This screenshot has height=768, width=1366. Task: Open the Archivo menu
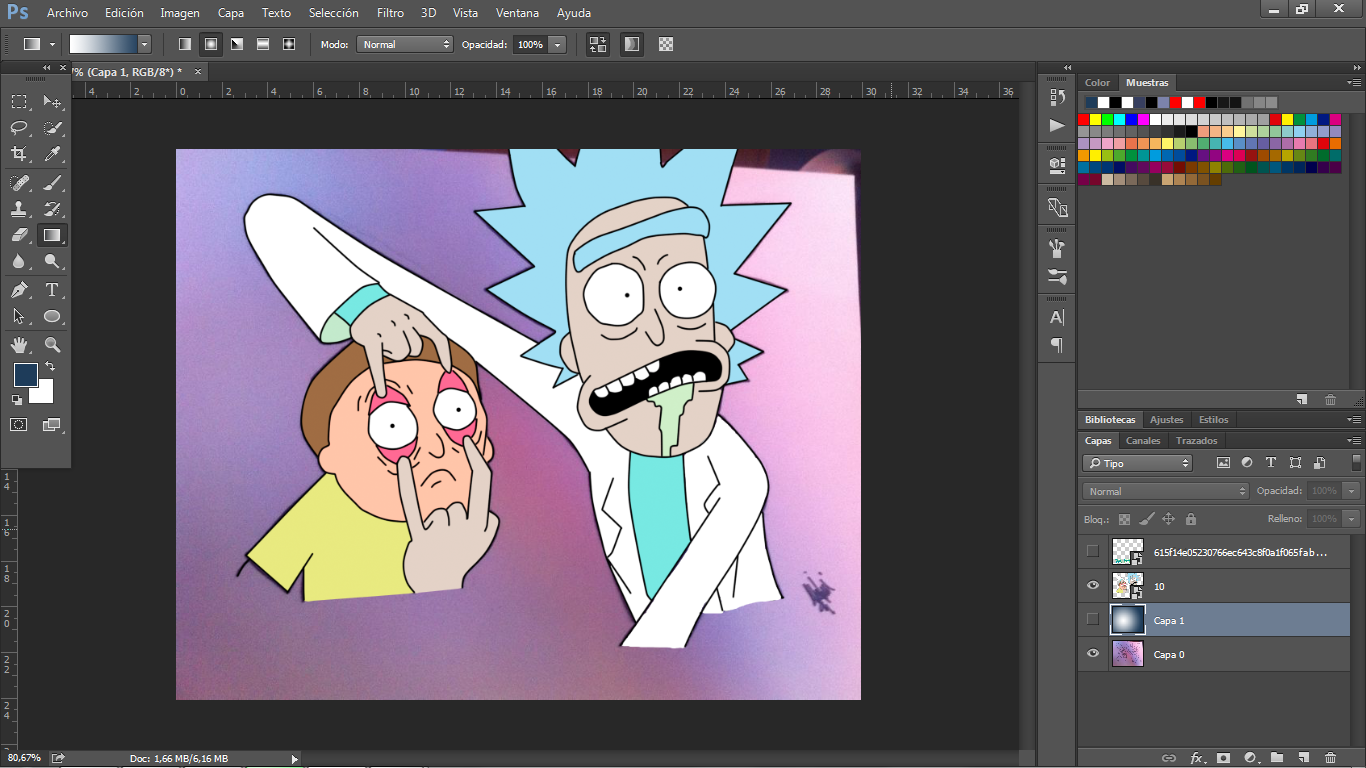(67, 13)
